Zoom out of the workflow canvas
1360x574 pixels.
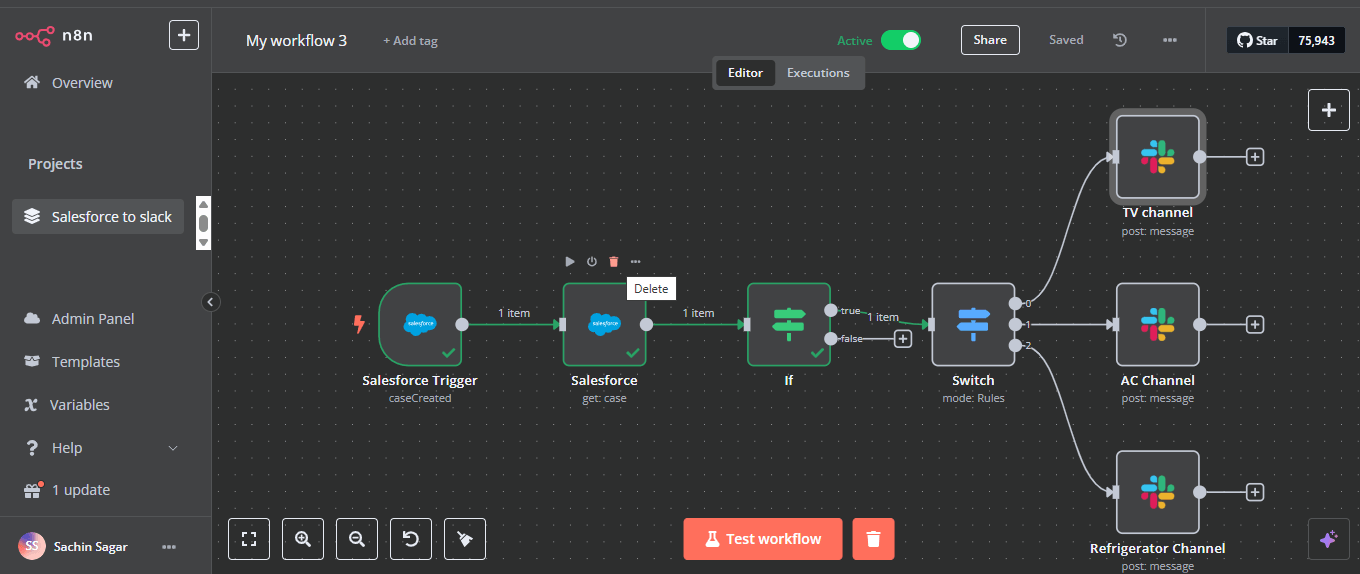[357, 539]
